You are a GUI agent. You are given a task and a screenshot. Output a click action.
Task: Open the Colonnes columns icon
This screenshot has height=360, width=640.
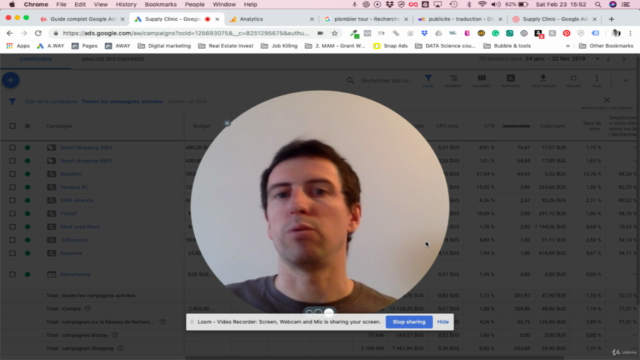pos(482,80)
